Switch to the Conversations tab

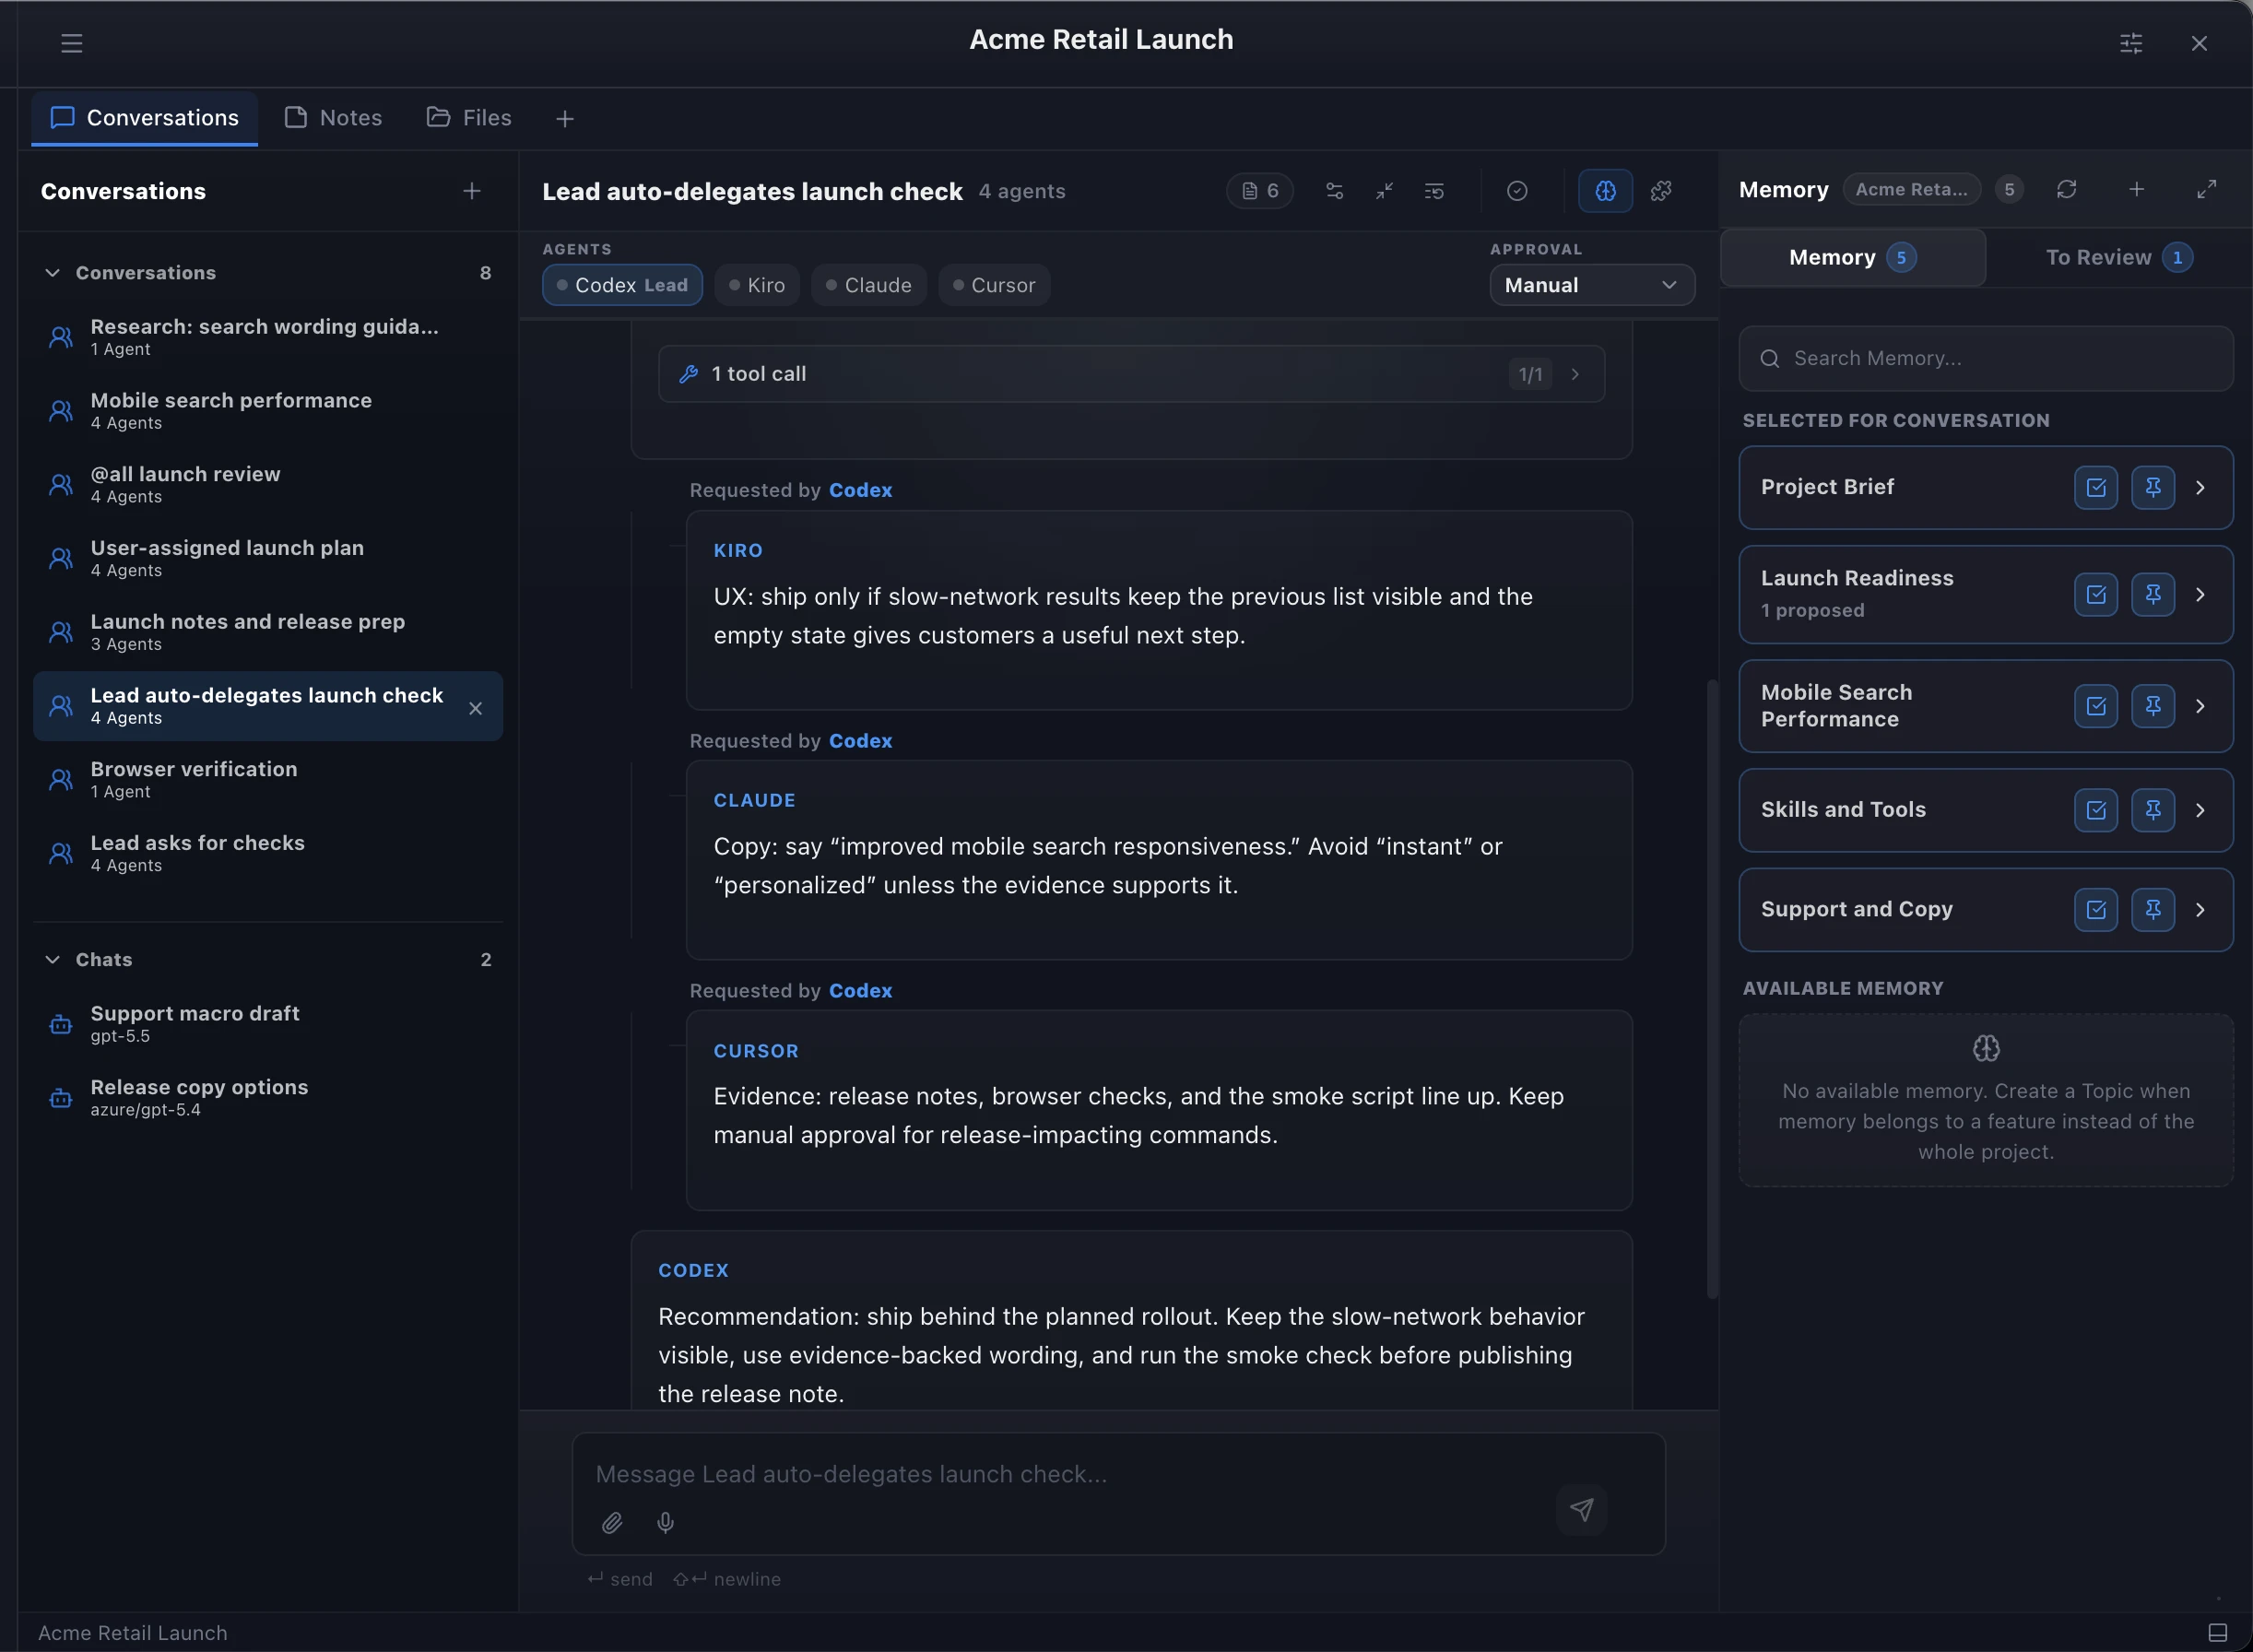[x=145, y=118]
